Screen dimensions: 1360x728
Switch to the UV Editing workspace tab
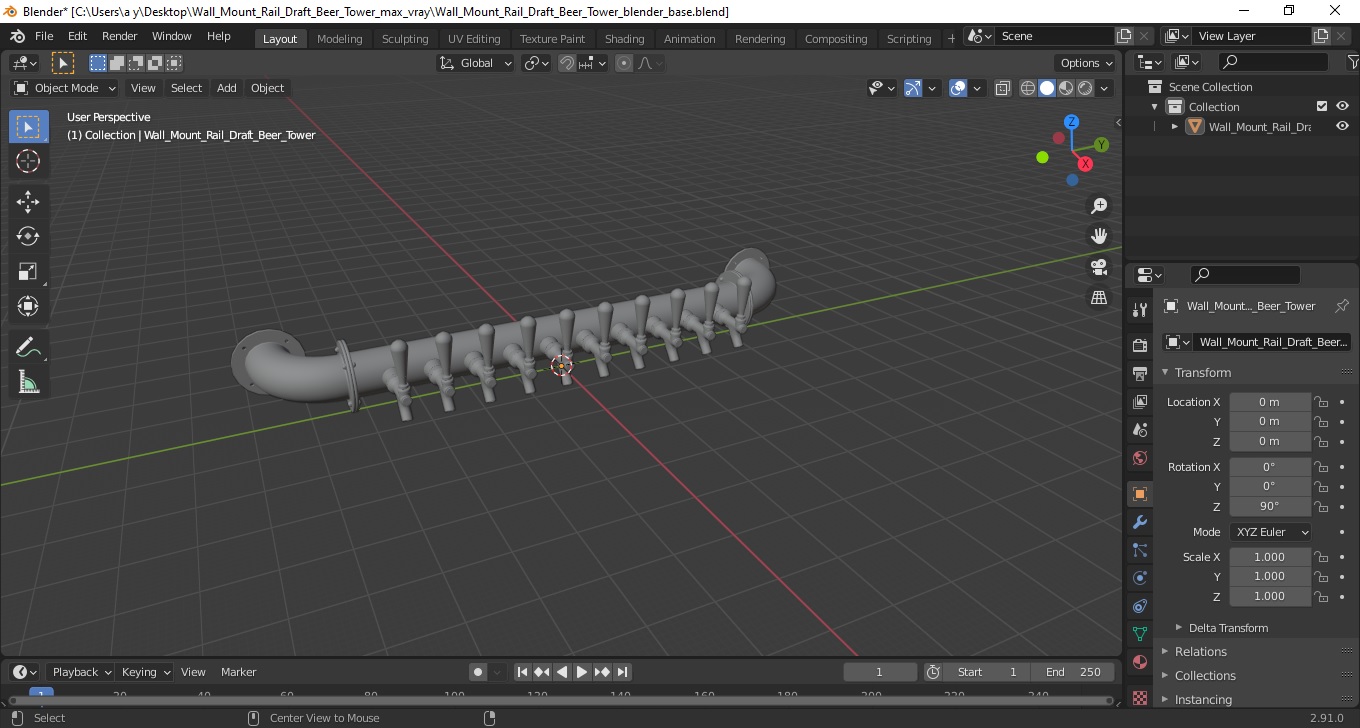(474, 38)
